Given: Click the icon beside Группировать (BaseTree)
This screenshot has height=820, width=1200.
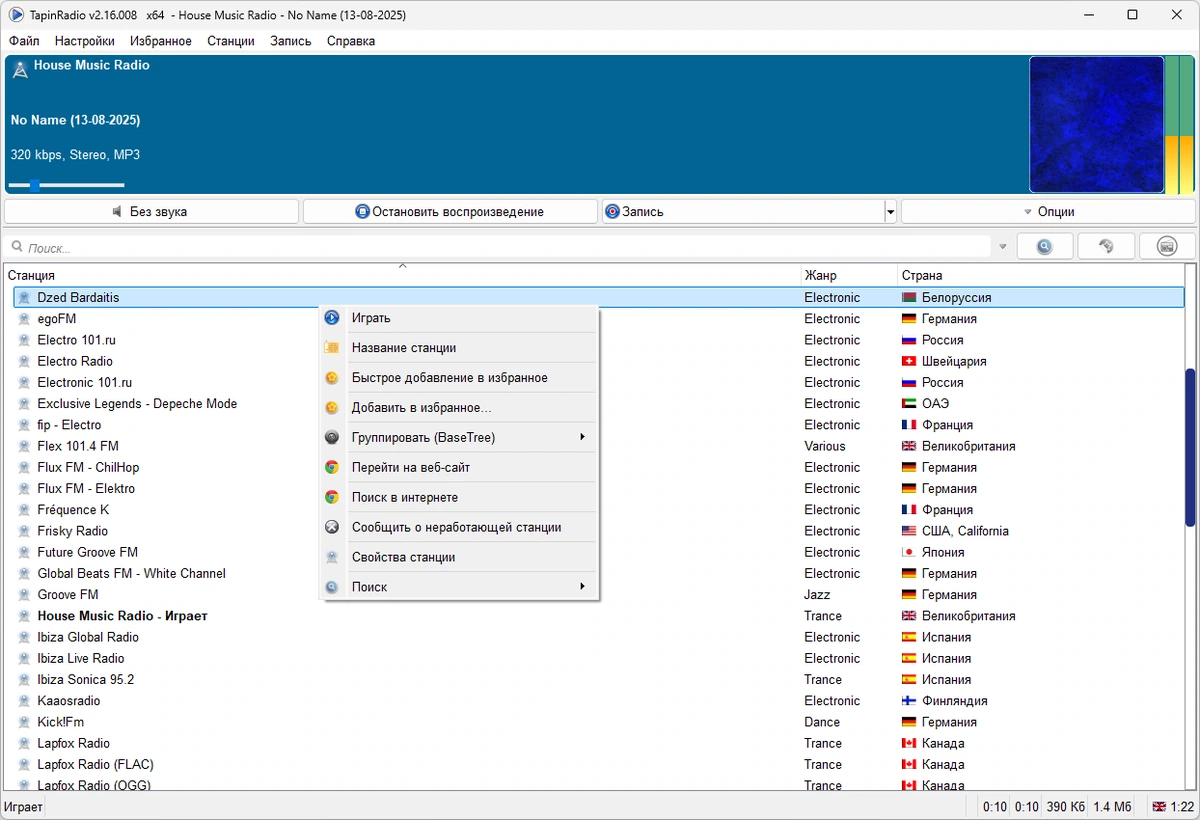Looking at the screenshot, I should click(x=332, y=437).
